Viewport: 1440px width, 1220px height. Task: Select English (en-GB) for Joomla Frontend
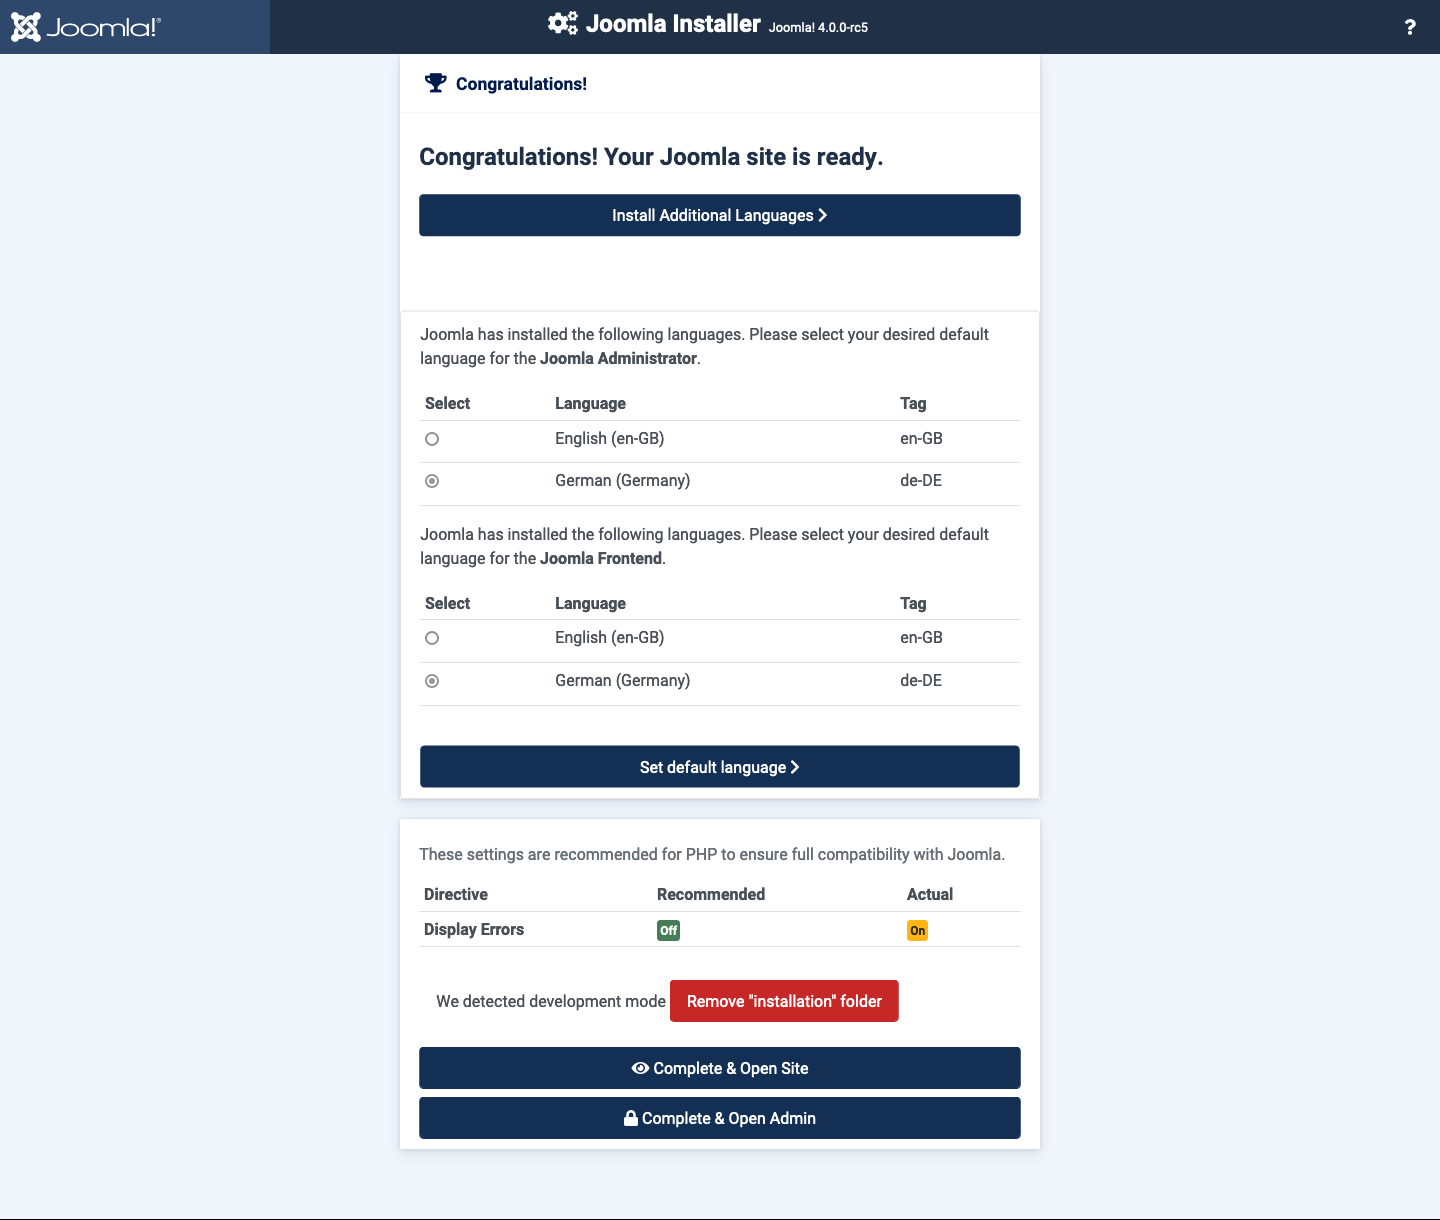432,638
